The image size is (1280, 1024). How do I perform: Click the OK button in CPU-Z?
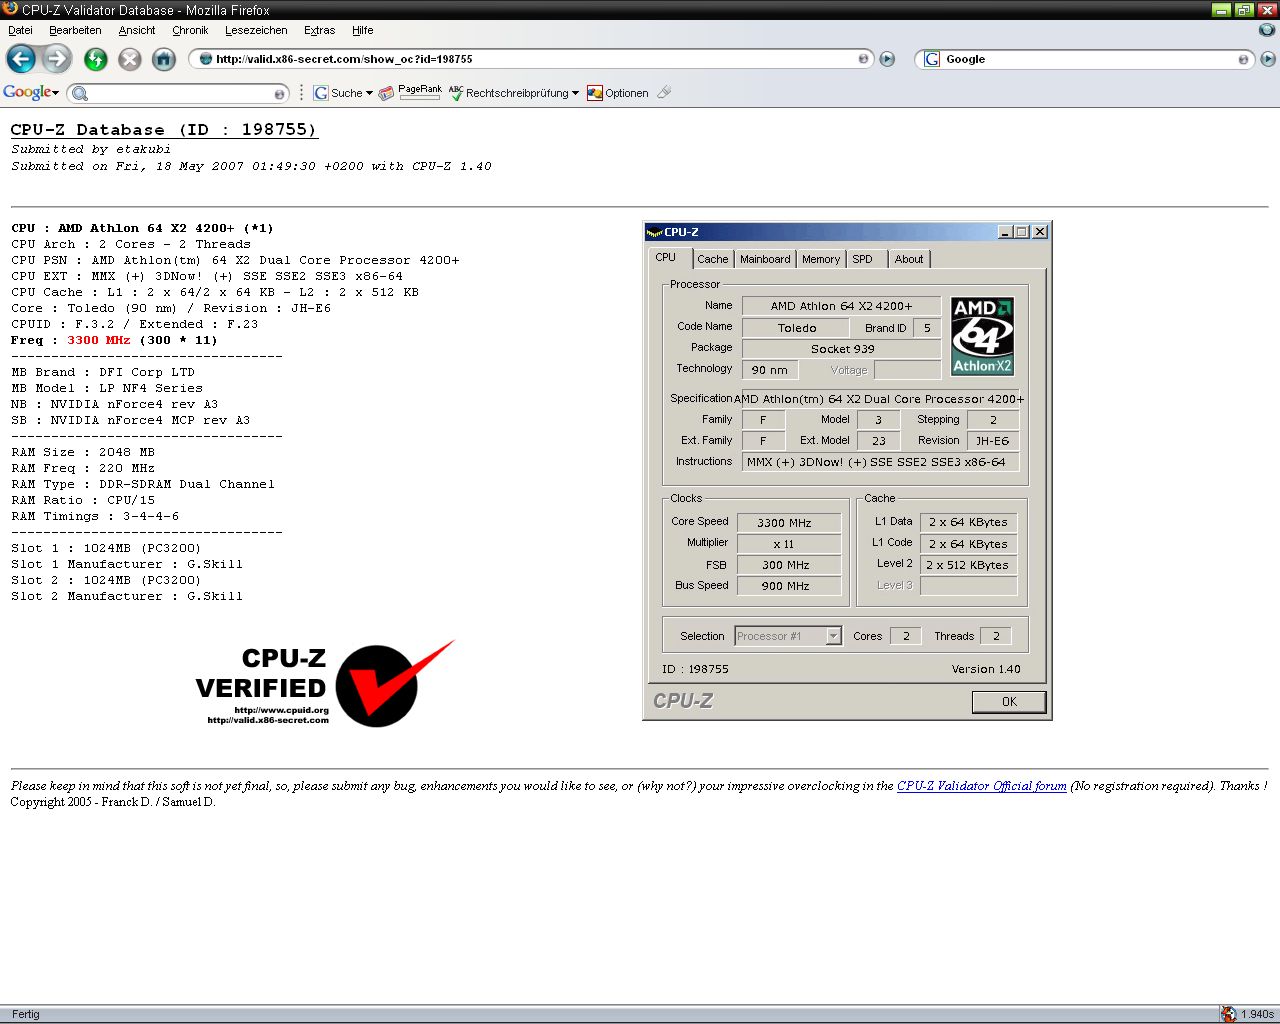pos(1009,702)
